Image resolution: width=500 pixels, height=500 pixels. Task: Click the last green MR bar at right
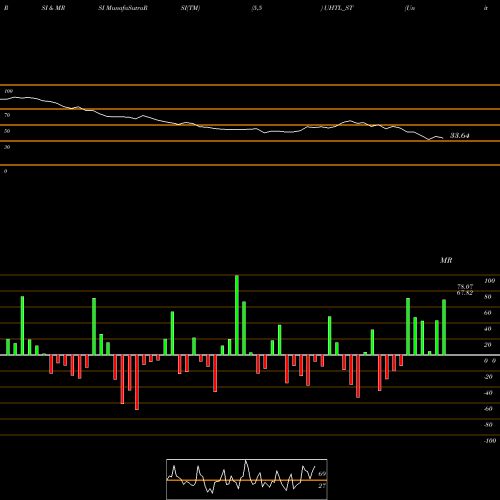[444, 327]
